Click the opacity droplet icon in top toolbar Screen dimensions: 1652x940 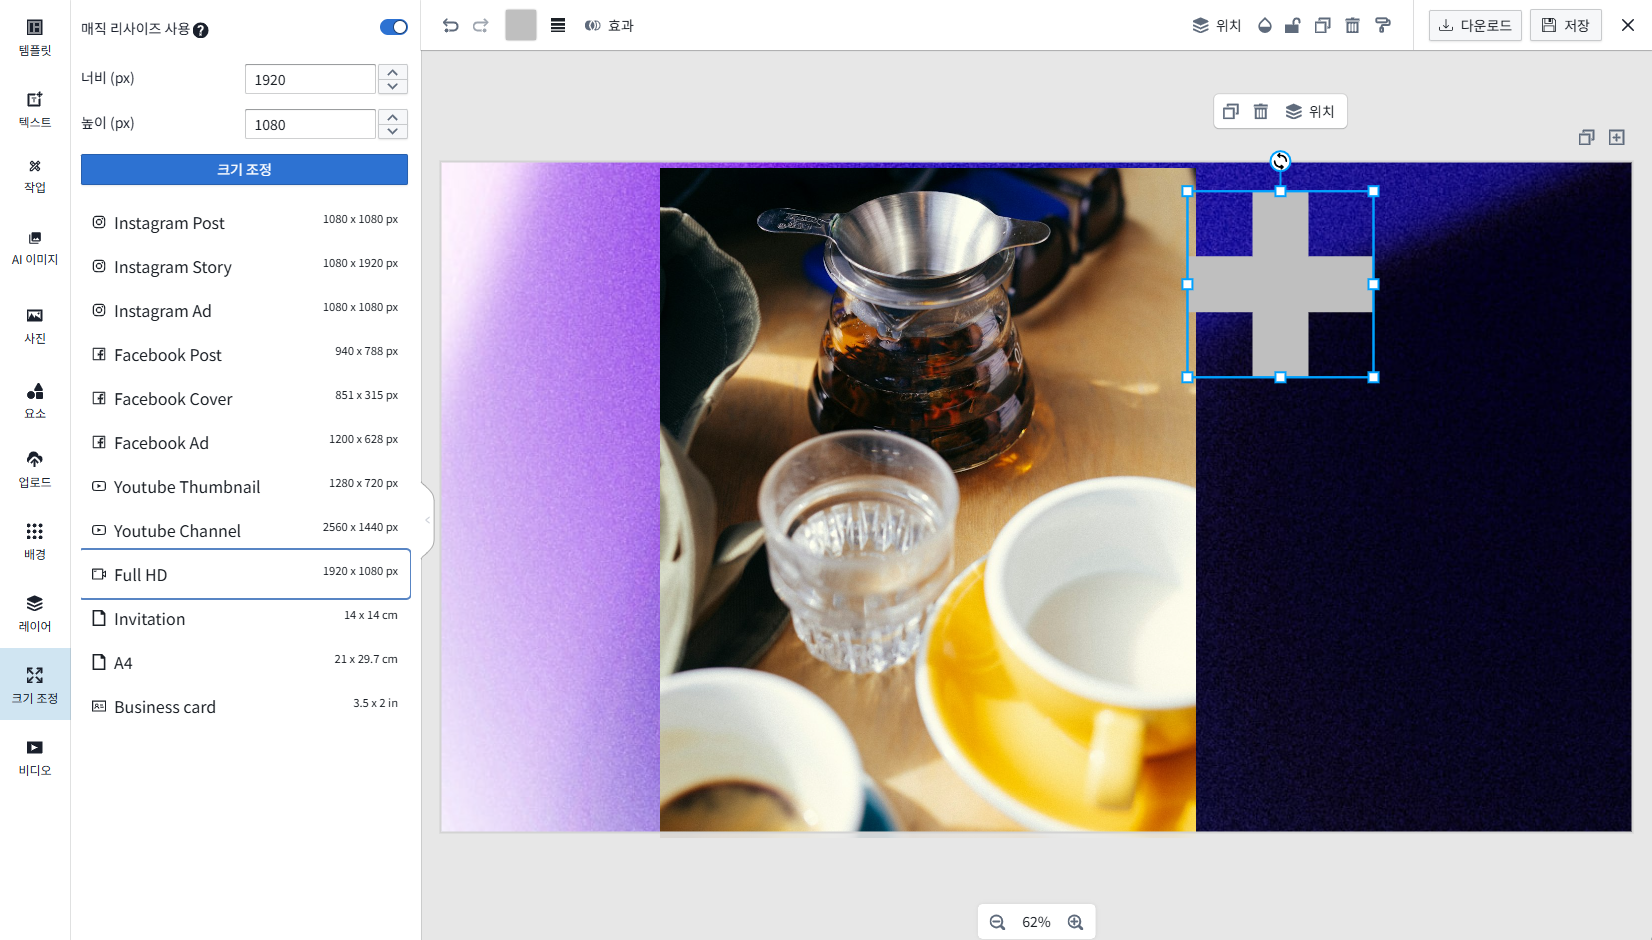coord(1264,26)
